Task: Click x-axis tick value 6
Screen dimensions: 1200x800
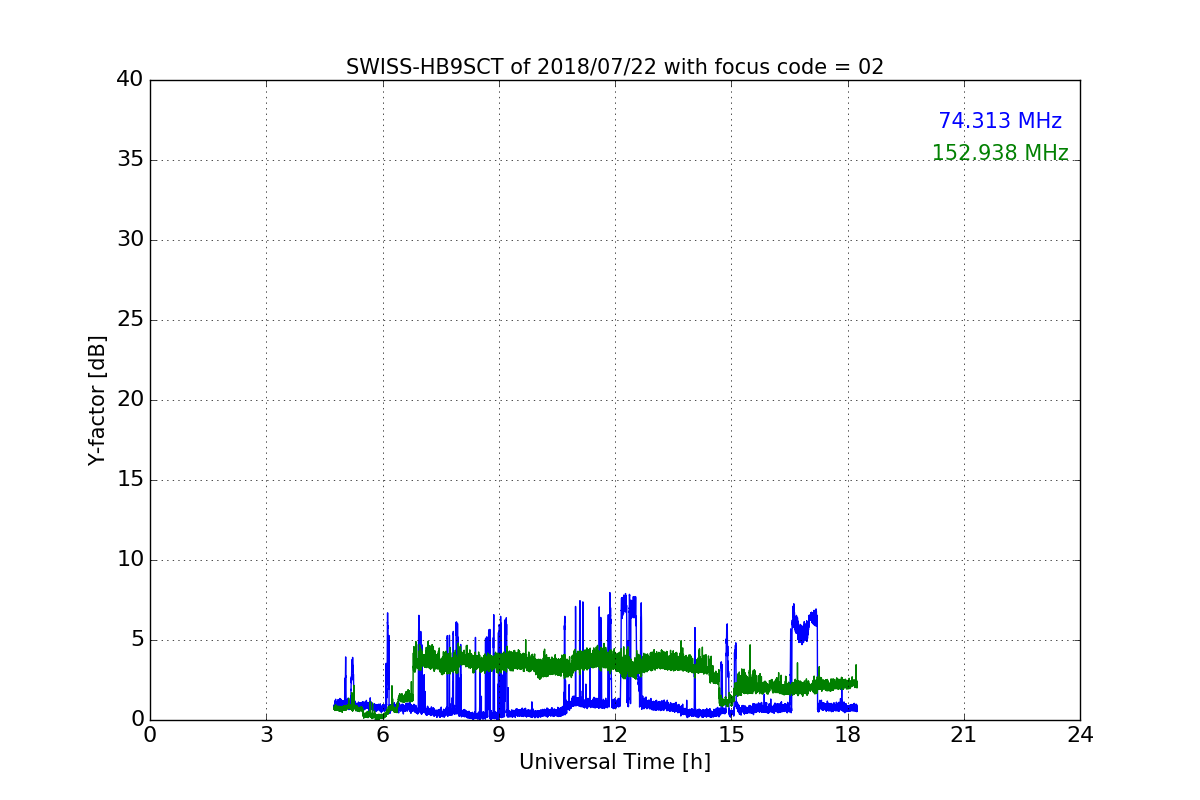Action: (382, 735)
